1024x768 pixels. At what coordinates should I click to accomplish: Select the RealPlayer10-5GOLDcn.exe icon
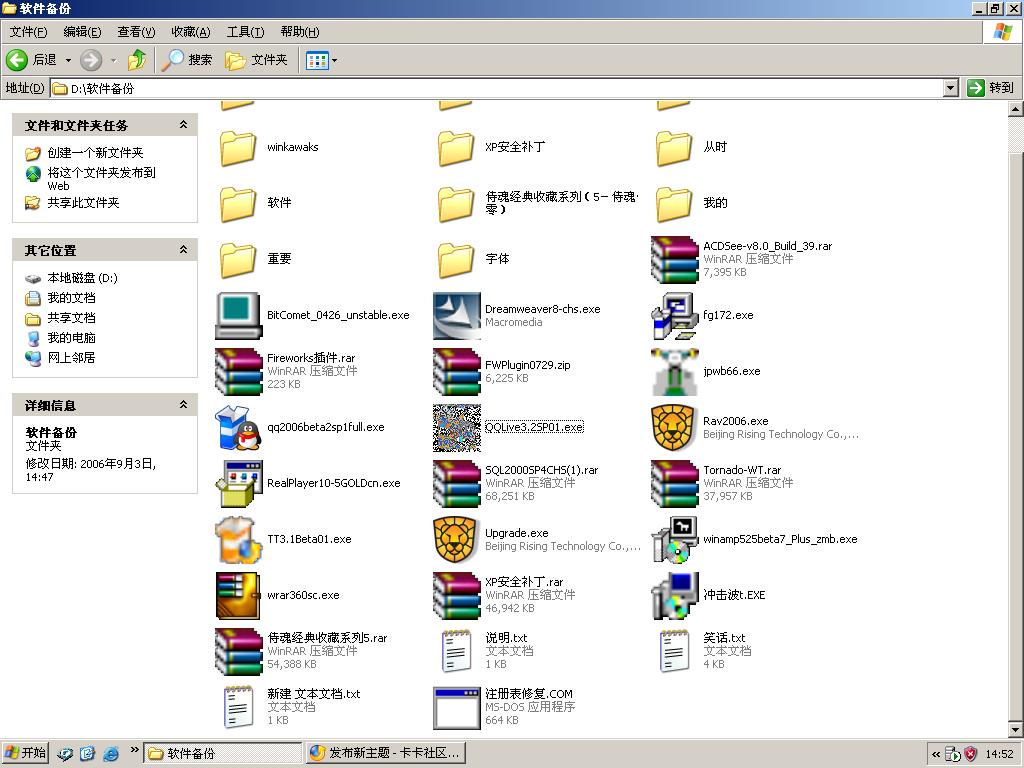[x=238, y=483]
